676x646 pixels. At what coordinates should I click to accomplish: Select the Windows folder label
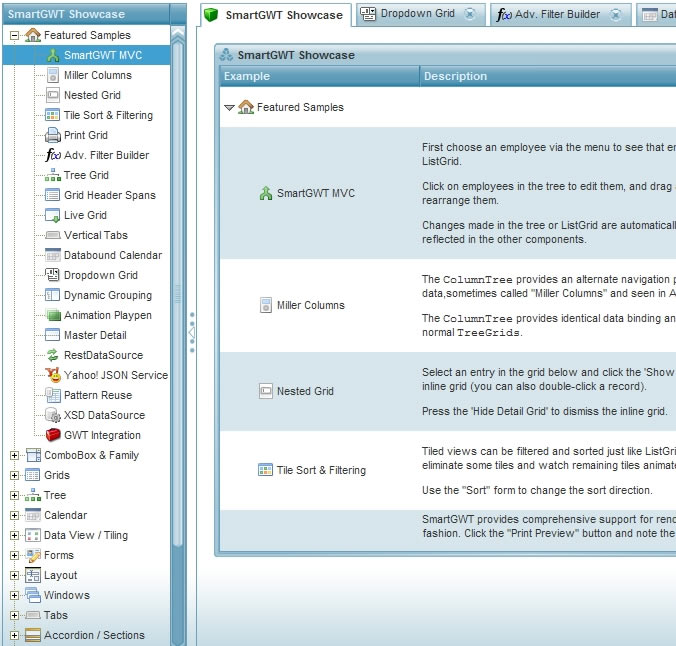pyautogui.click(x=67, y=596)
